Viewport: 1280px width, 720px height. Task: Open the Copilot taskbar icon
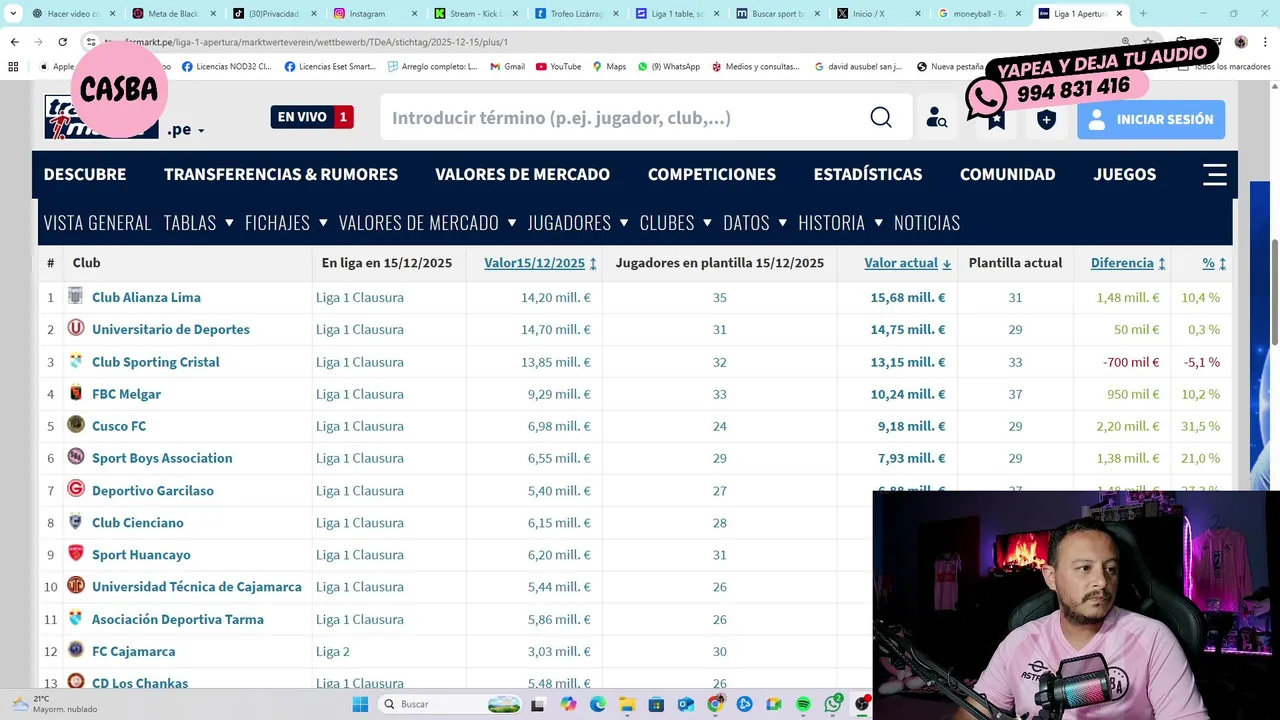[x=568, y=704]
